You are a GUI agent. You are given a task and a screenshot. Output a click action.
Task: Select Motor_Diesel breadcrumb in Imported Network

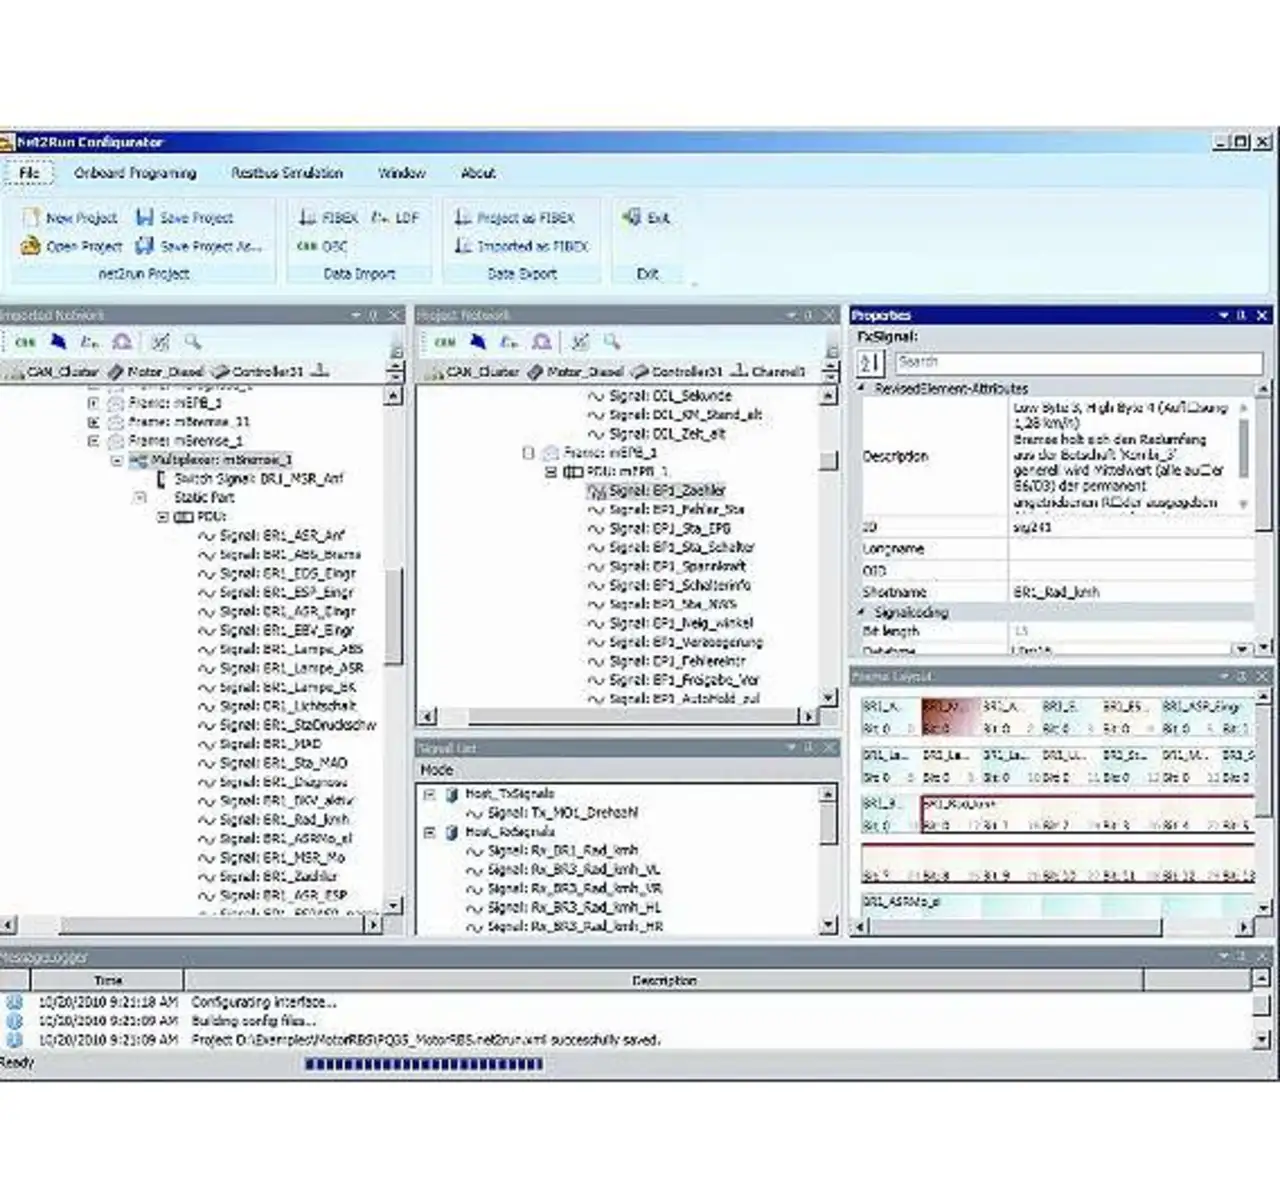(156, 371)
